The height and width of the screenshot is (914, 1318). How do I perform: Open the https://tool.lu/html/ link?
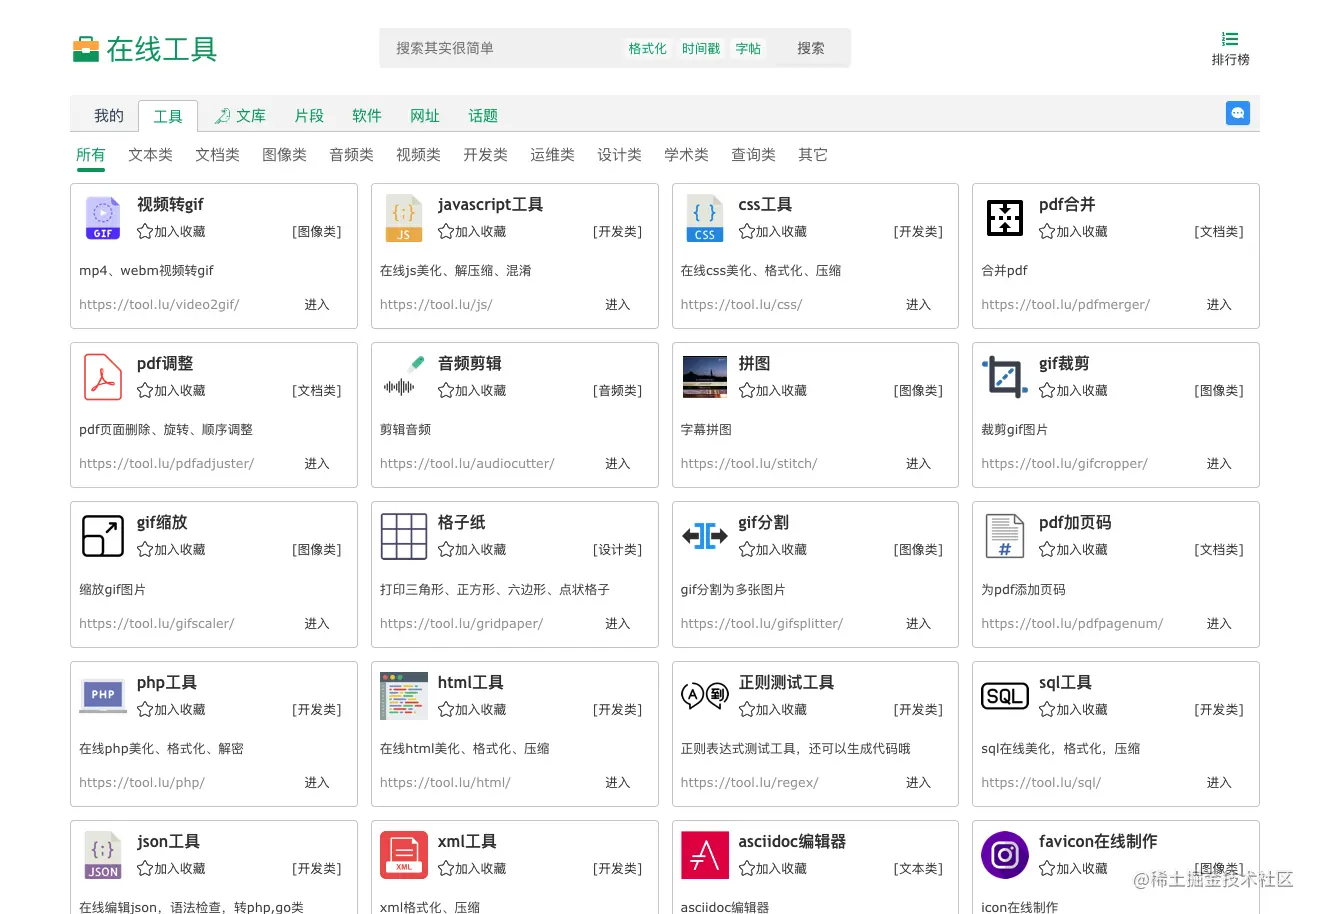tap(445, 783)
